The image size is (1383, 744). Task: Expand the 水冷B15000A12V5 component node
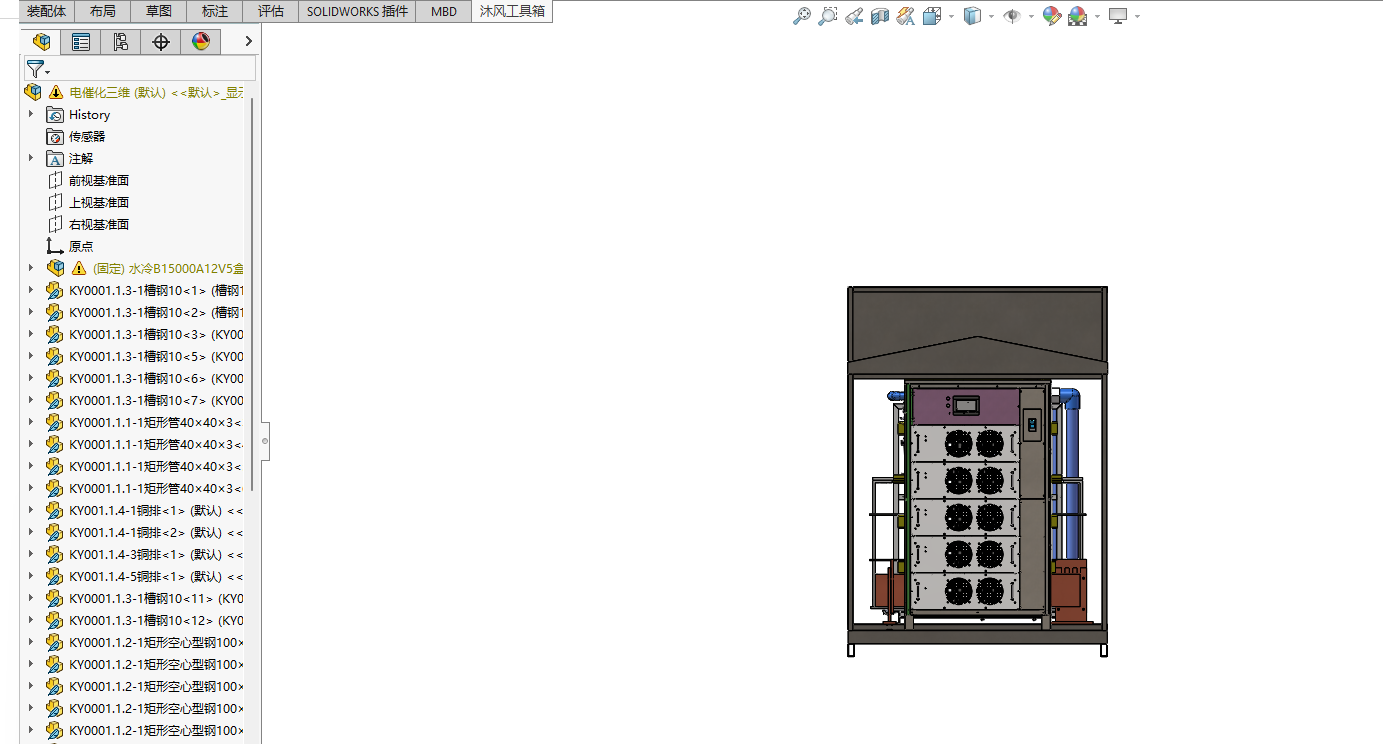[31, 268]
